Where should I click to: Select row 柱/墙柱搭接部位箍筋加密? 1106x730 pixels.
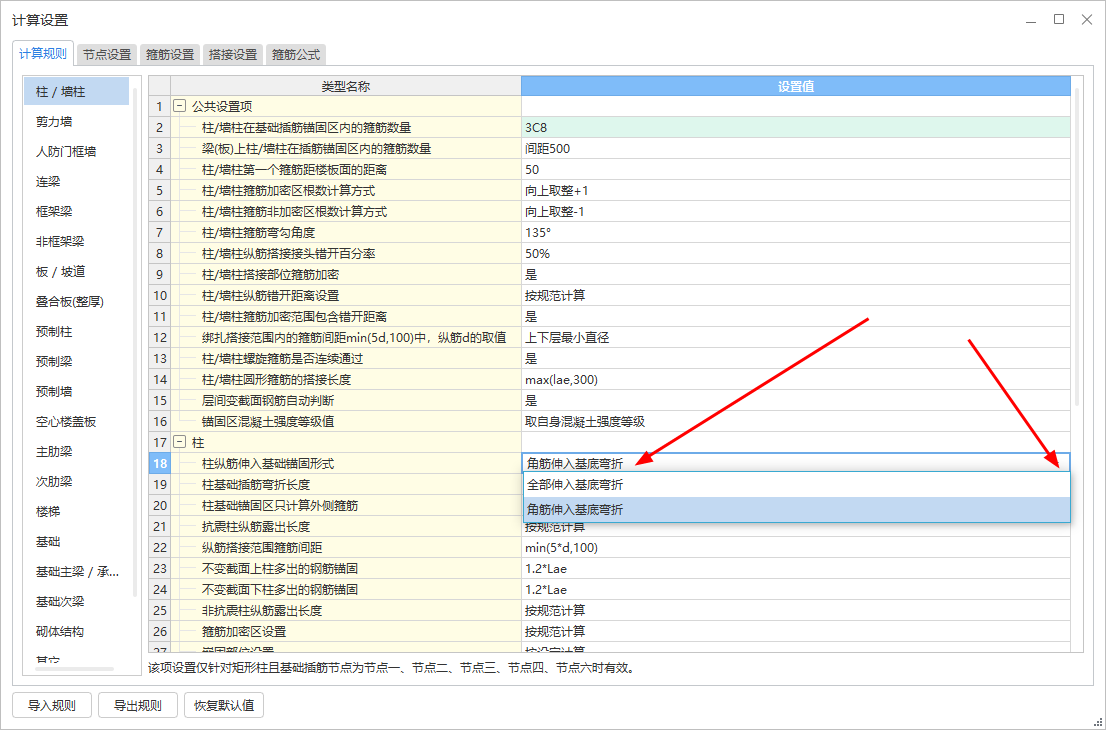(x=346, y=274)
